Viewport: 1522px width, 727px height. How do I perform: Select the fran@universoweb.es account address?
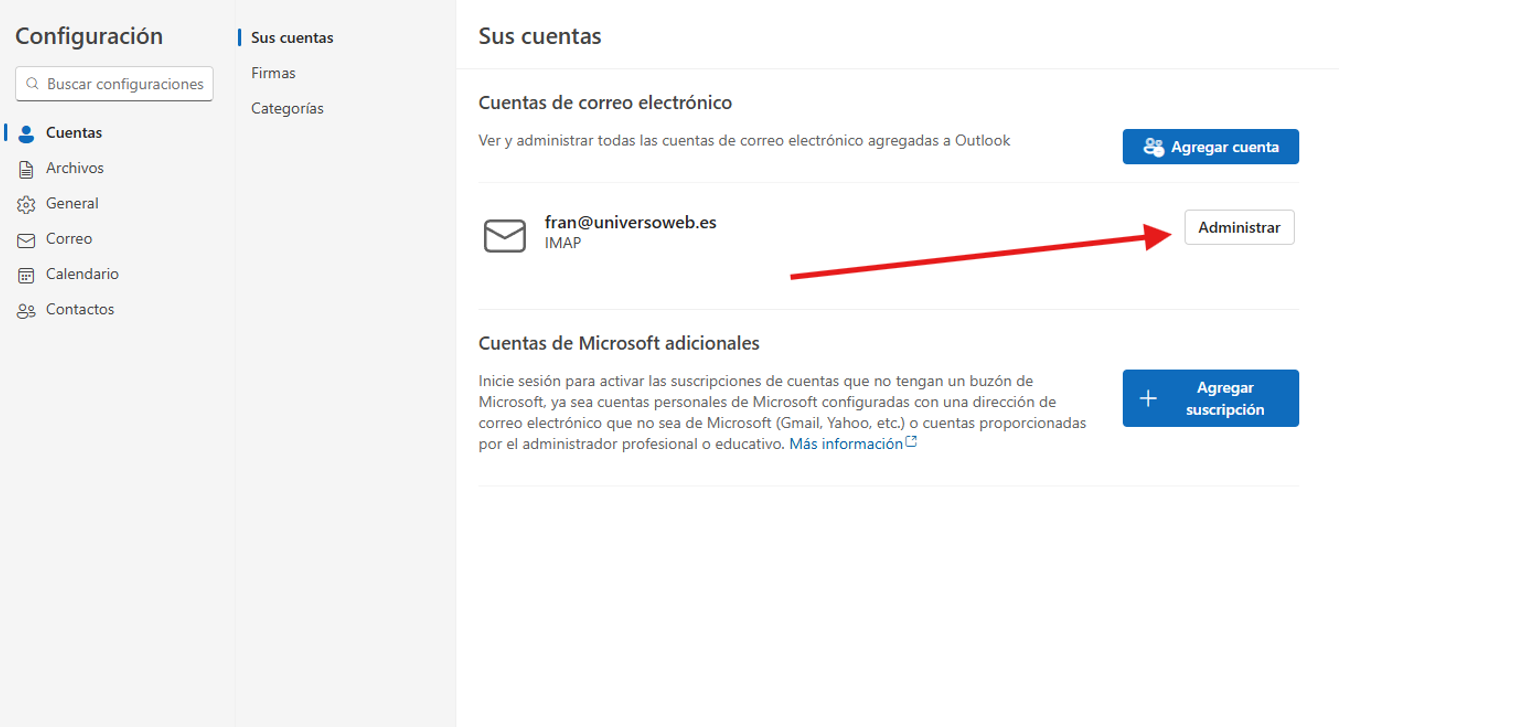coord(630,223)
